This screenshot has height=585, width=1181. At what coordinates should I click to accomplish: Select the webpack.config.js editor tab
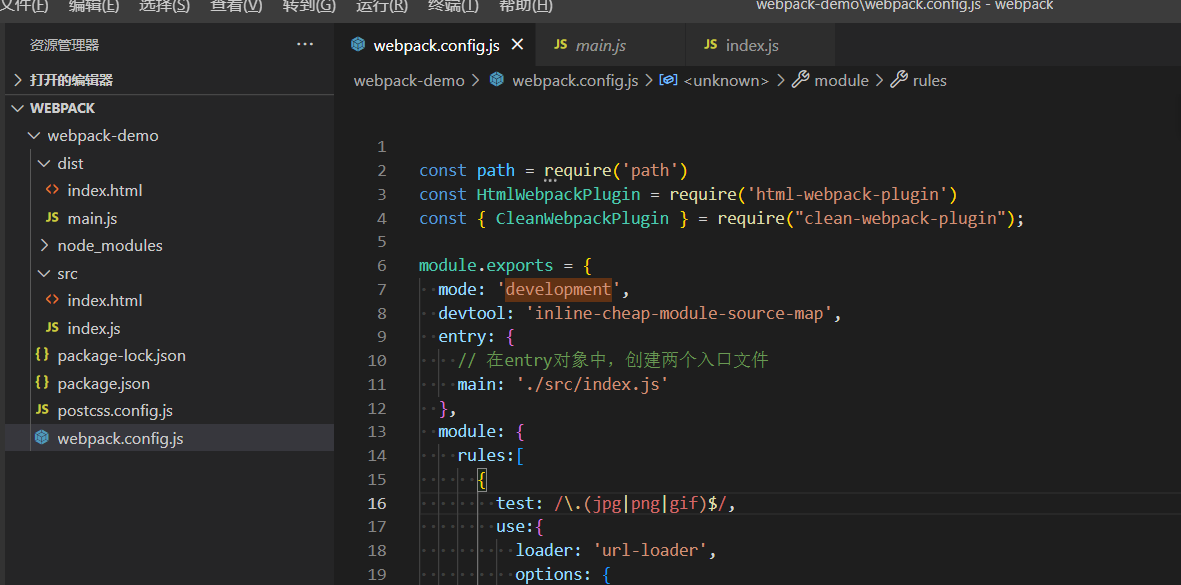click(436, 45)
